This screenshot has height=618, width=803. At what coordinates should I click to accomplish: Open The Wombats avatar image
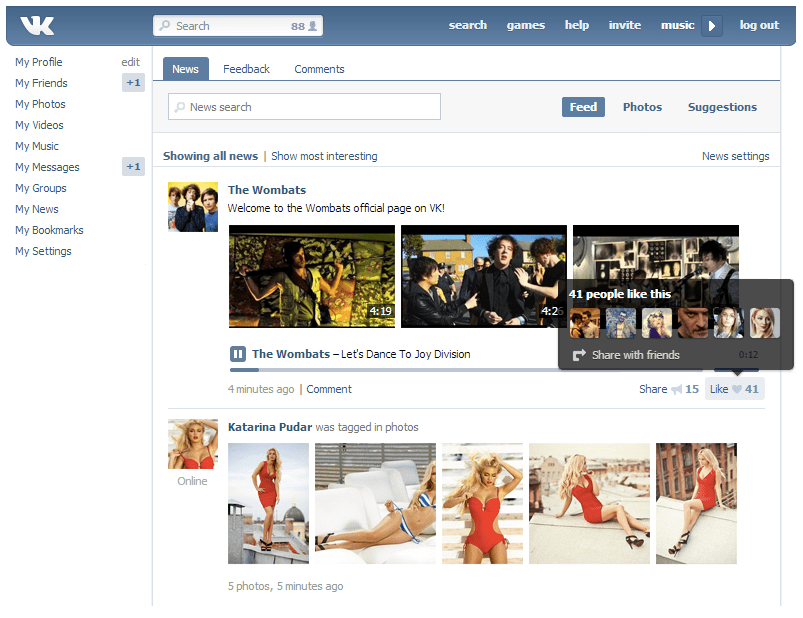tap(193, 207)
